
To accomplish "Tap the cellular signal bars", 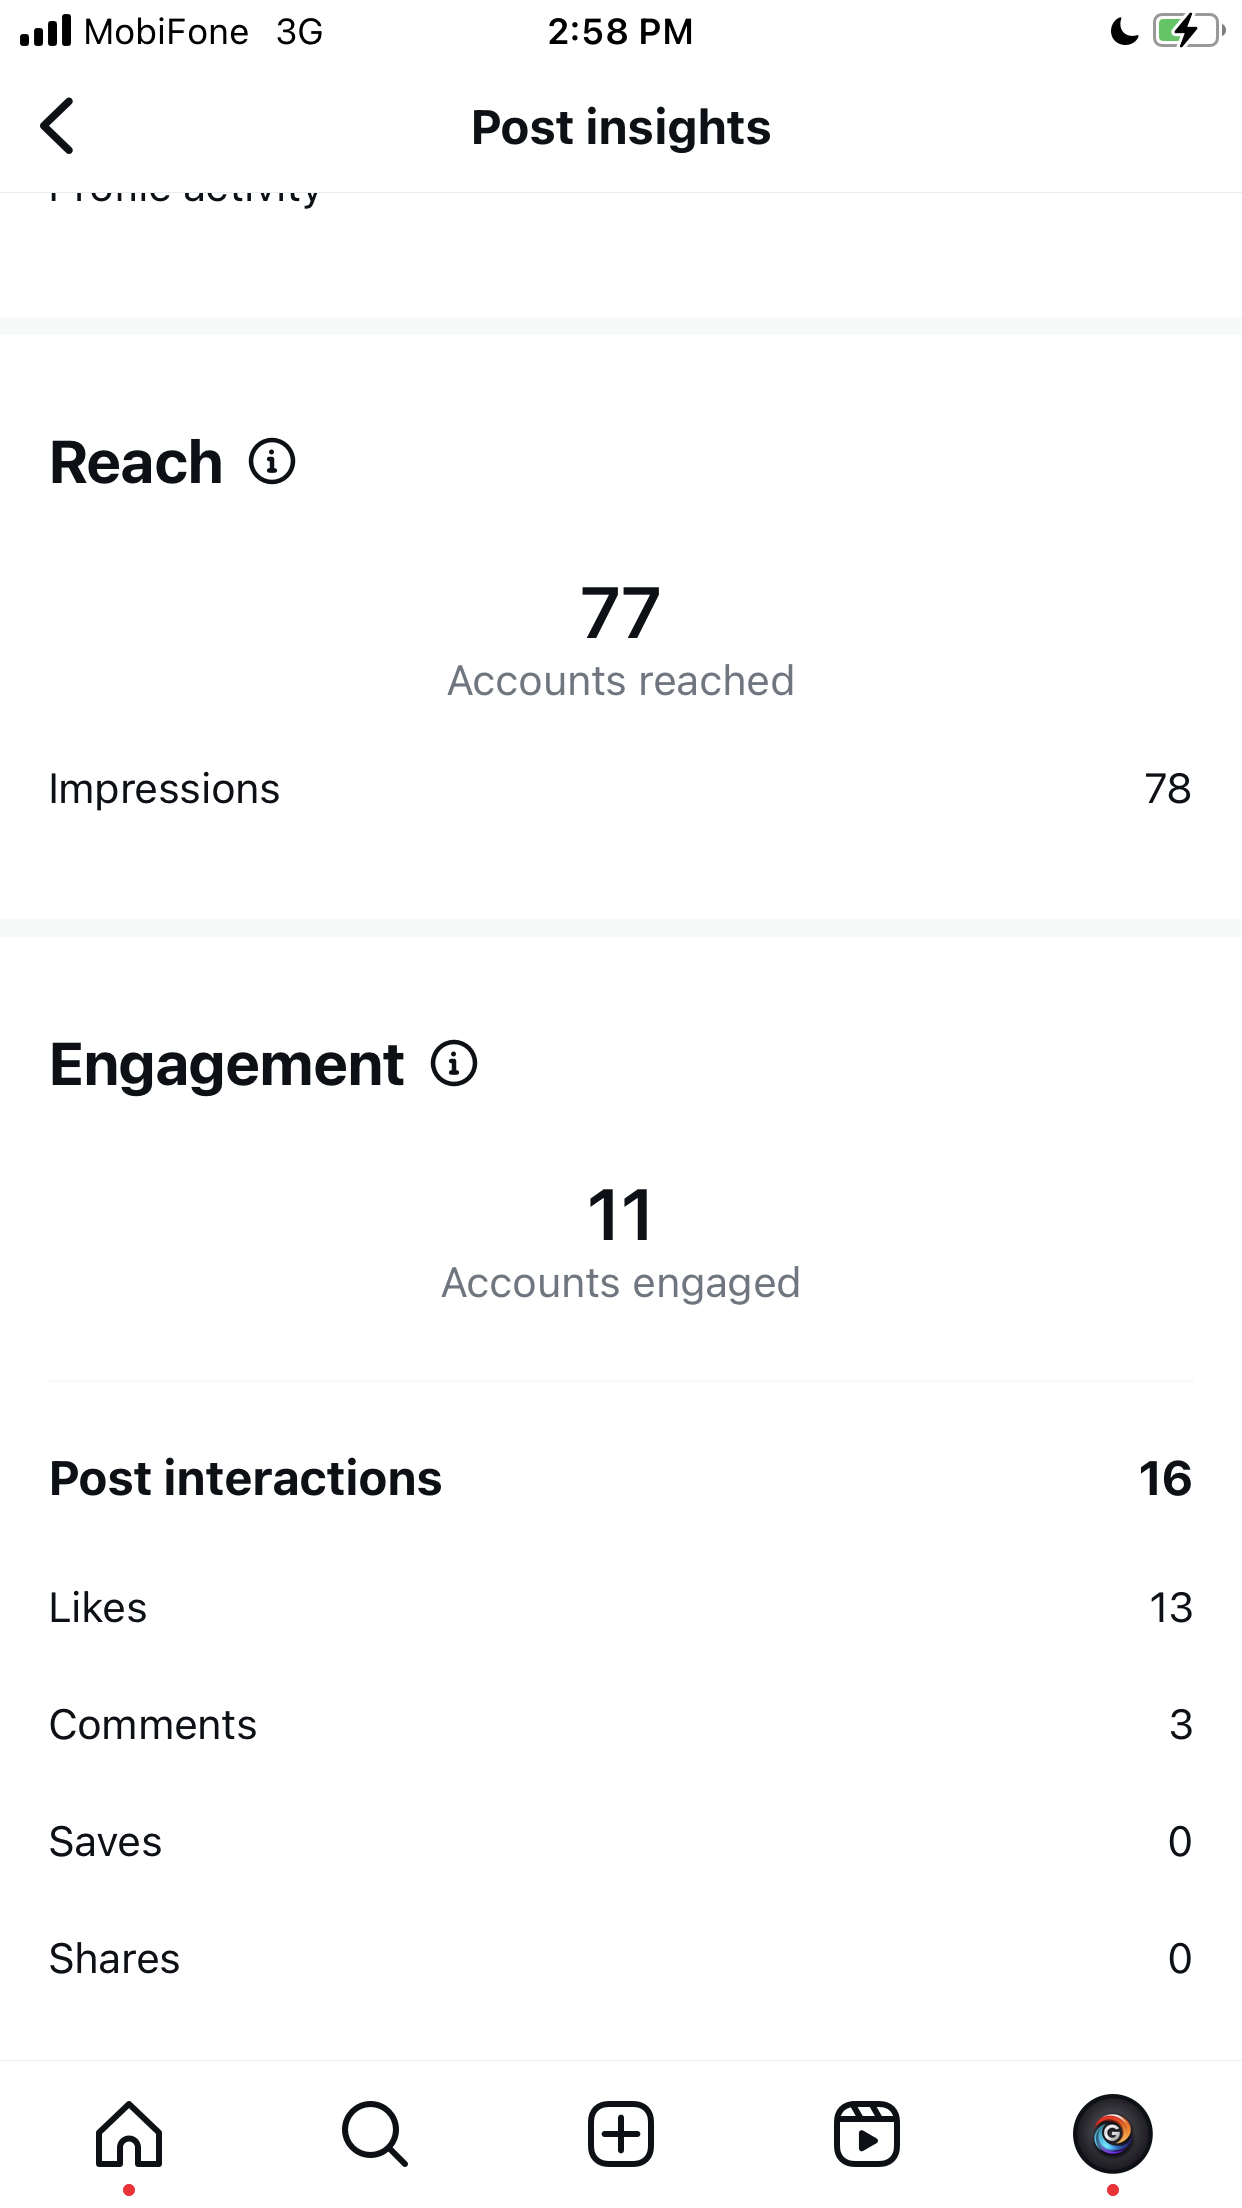I will [x=46, y=31].
